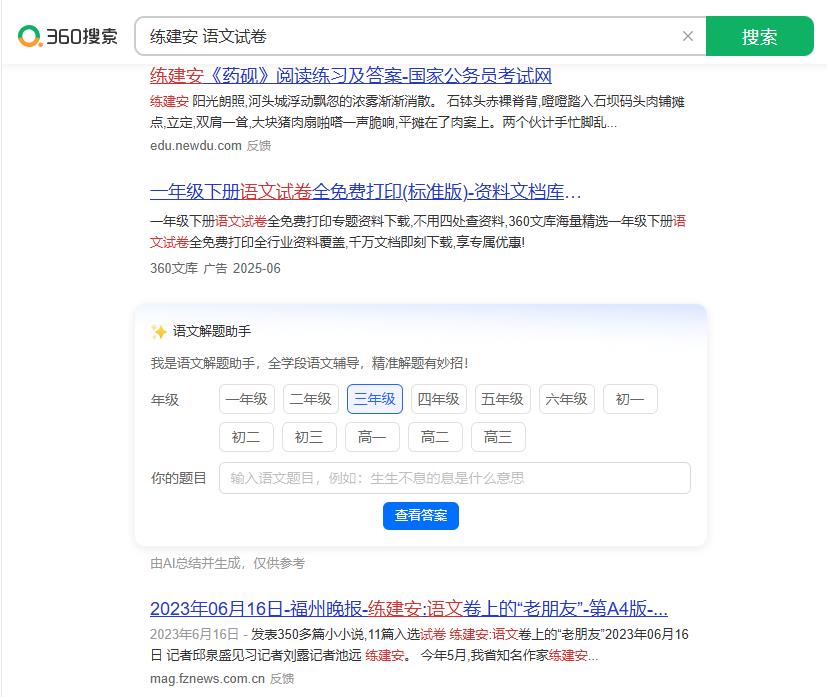The width and height of the screenshot is (827, 697).
Task: Select the highlighted 三年级 grade option
Action: [375, 399]
